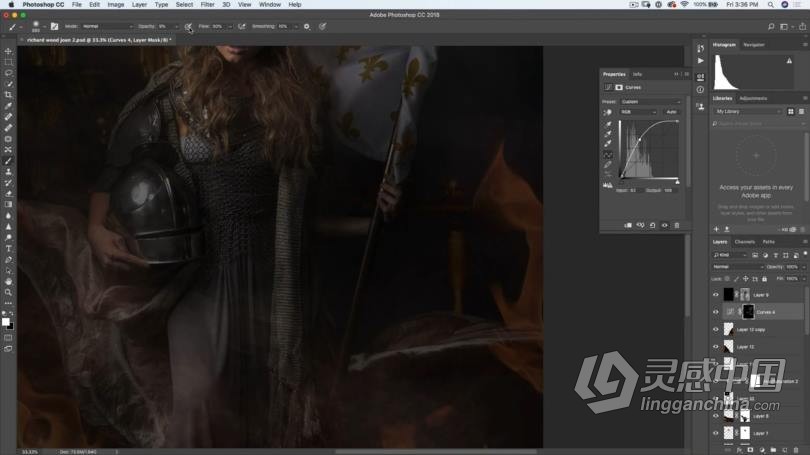Select the Horizontal Type tool

click(x=8, y=248)
